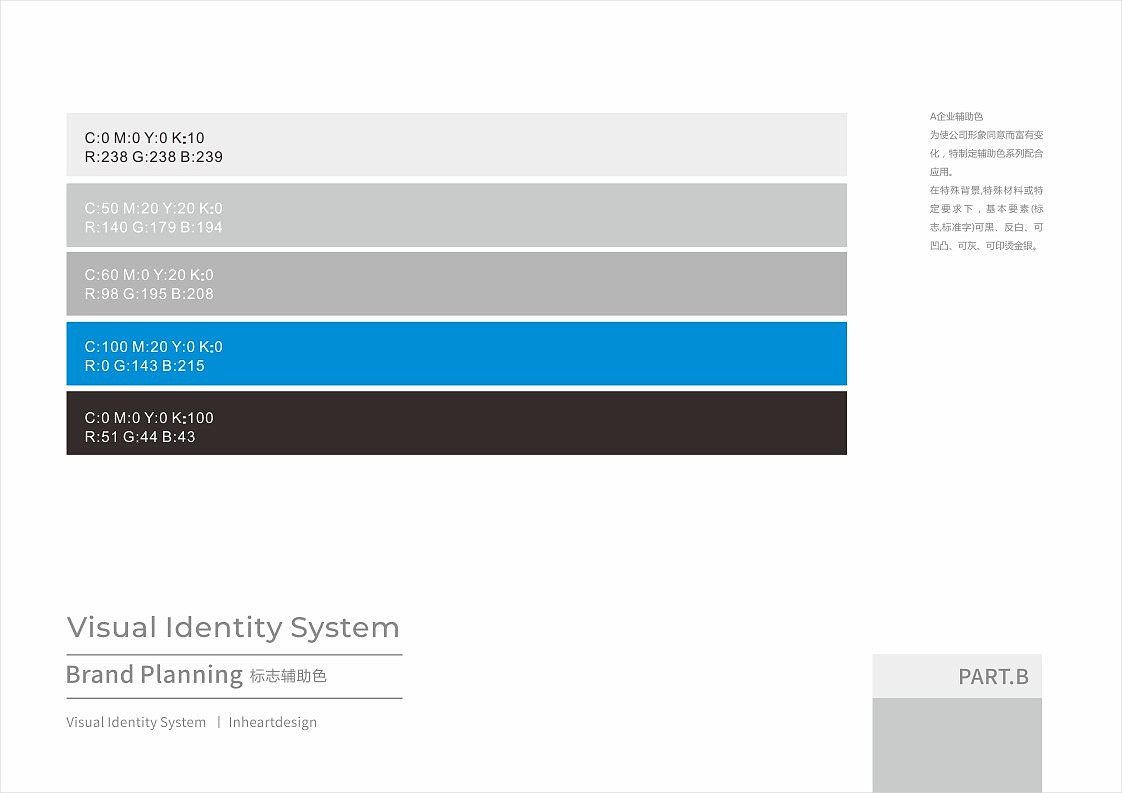The image size is (1122, 793).
Task: Click the 标志辅助色 label
Action: pos(288,676)
